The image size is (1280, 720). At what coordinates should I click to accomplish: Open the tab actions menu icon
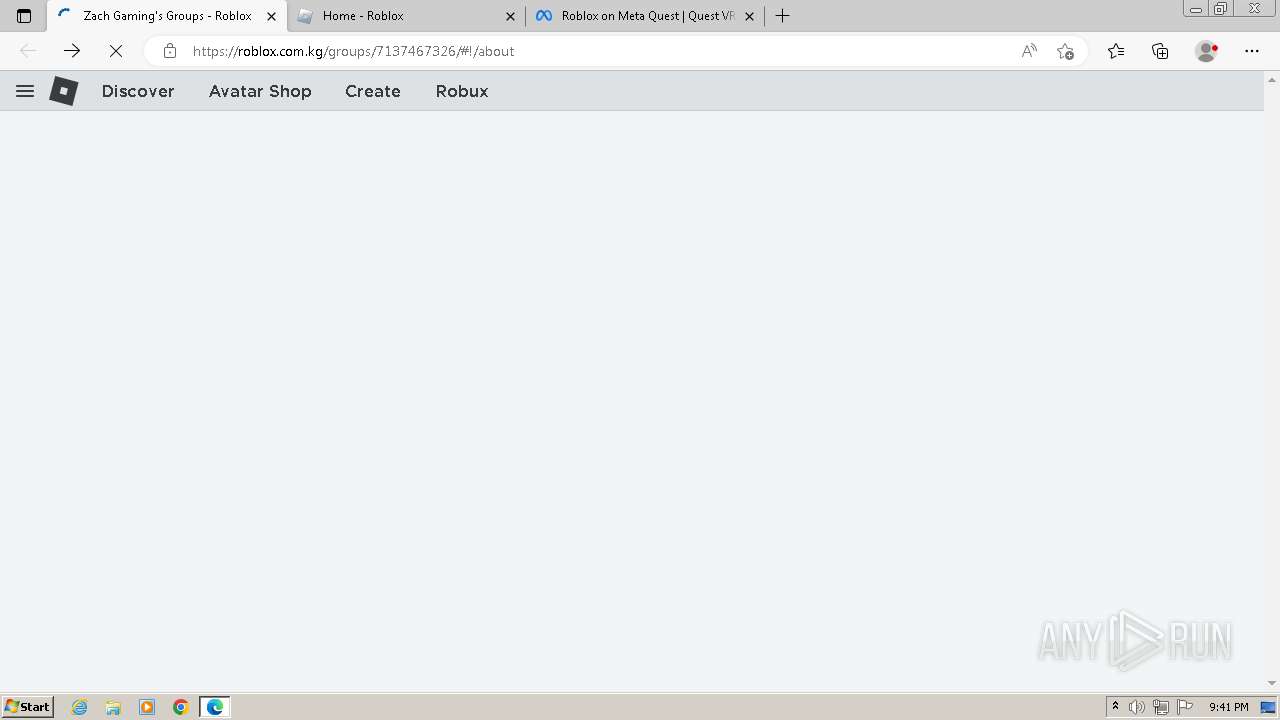pyautogui.click(x=24, y=16)
